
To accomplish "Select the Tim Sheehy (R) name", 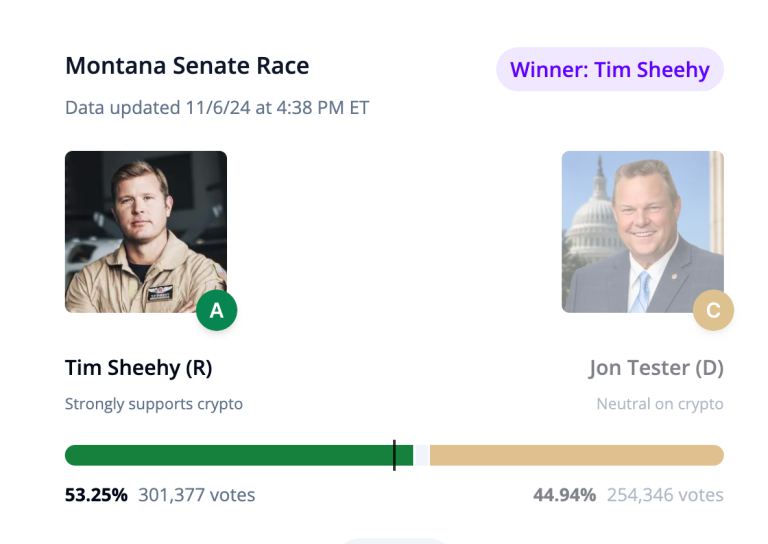I will click(138, 368).
